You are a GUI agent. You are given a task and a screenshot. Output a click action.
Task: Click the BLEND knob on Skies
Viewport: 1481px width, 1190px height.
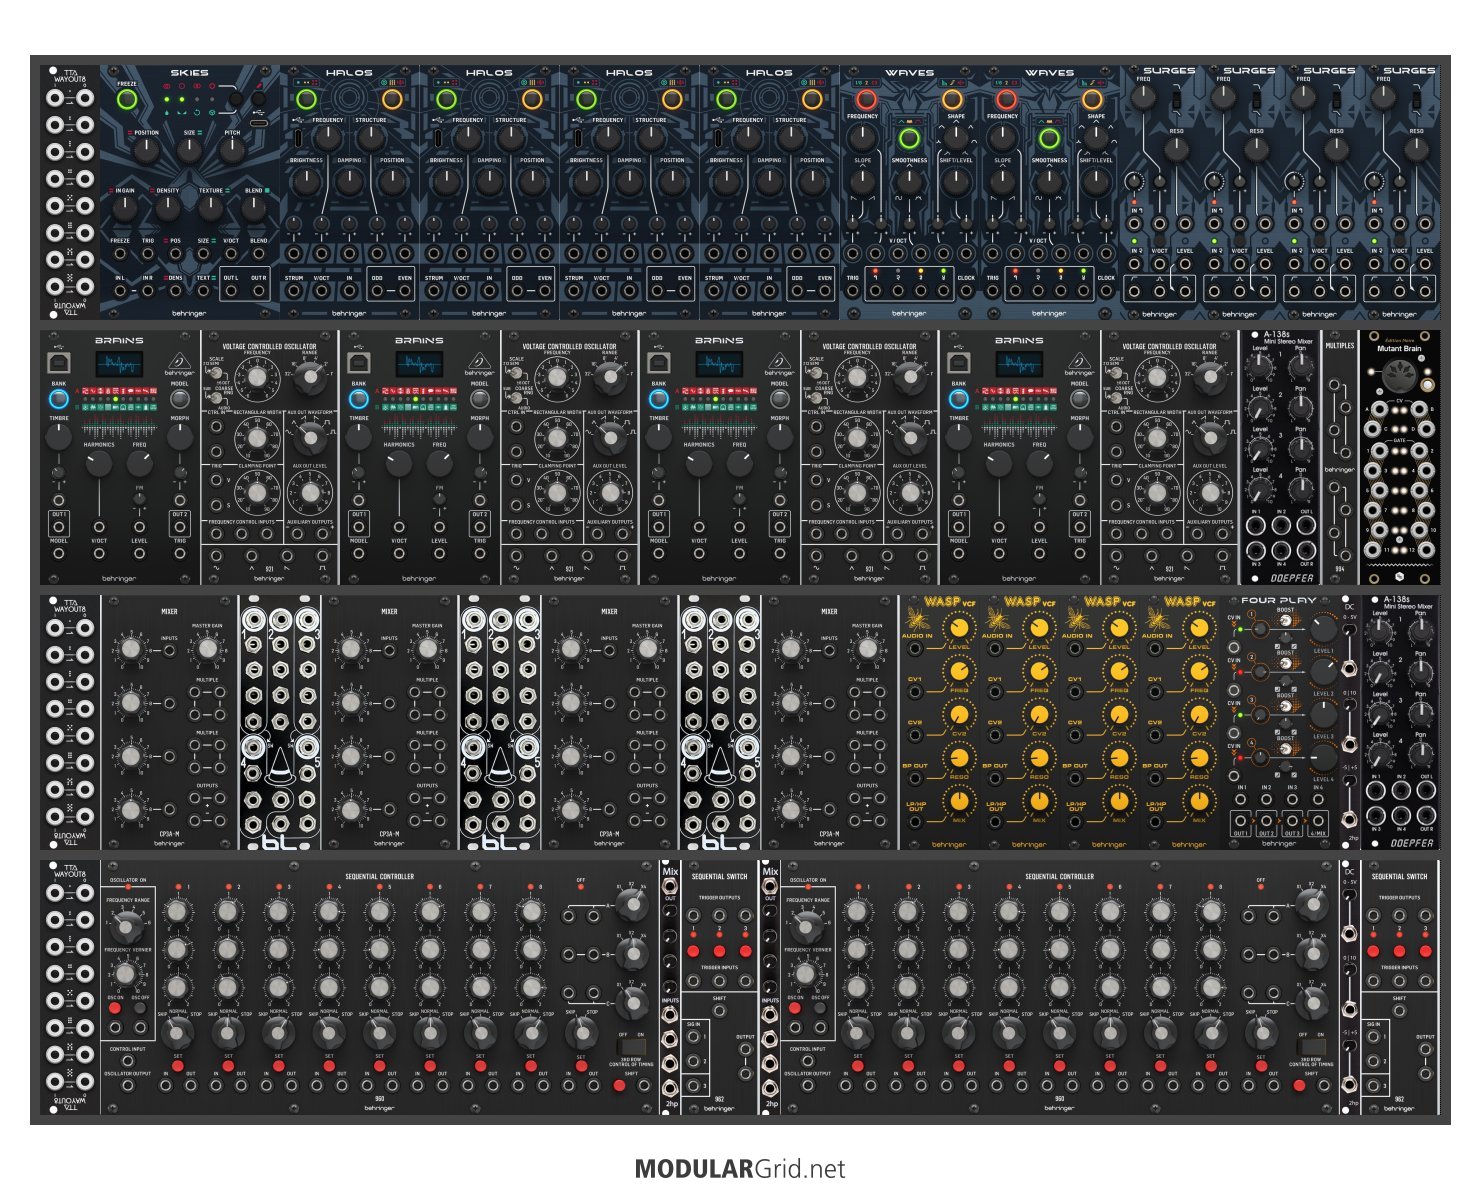pyautogui.click(x=254, y=208)
